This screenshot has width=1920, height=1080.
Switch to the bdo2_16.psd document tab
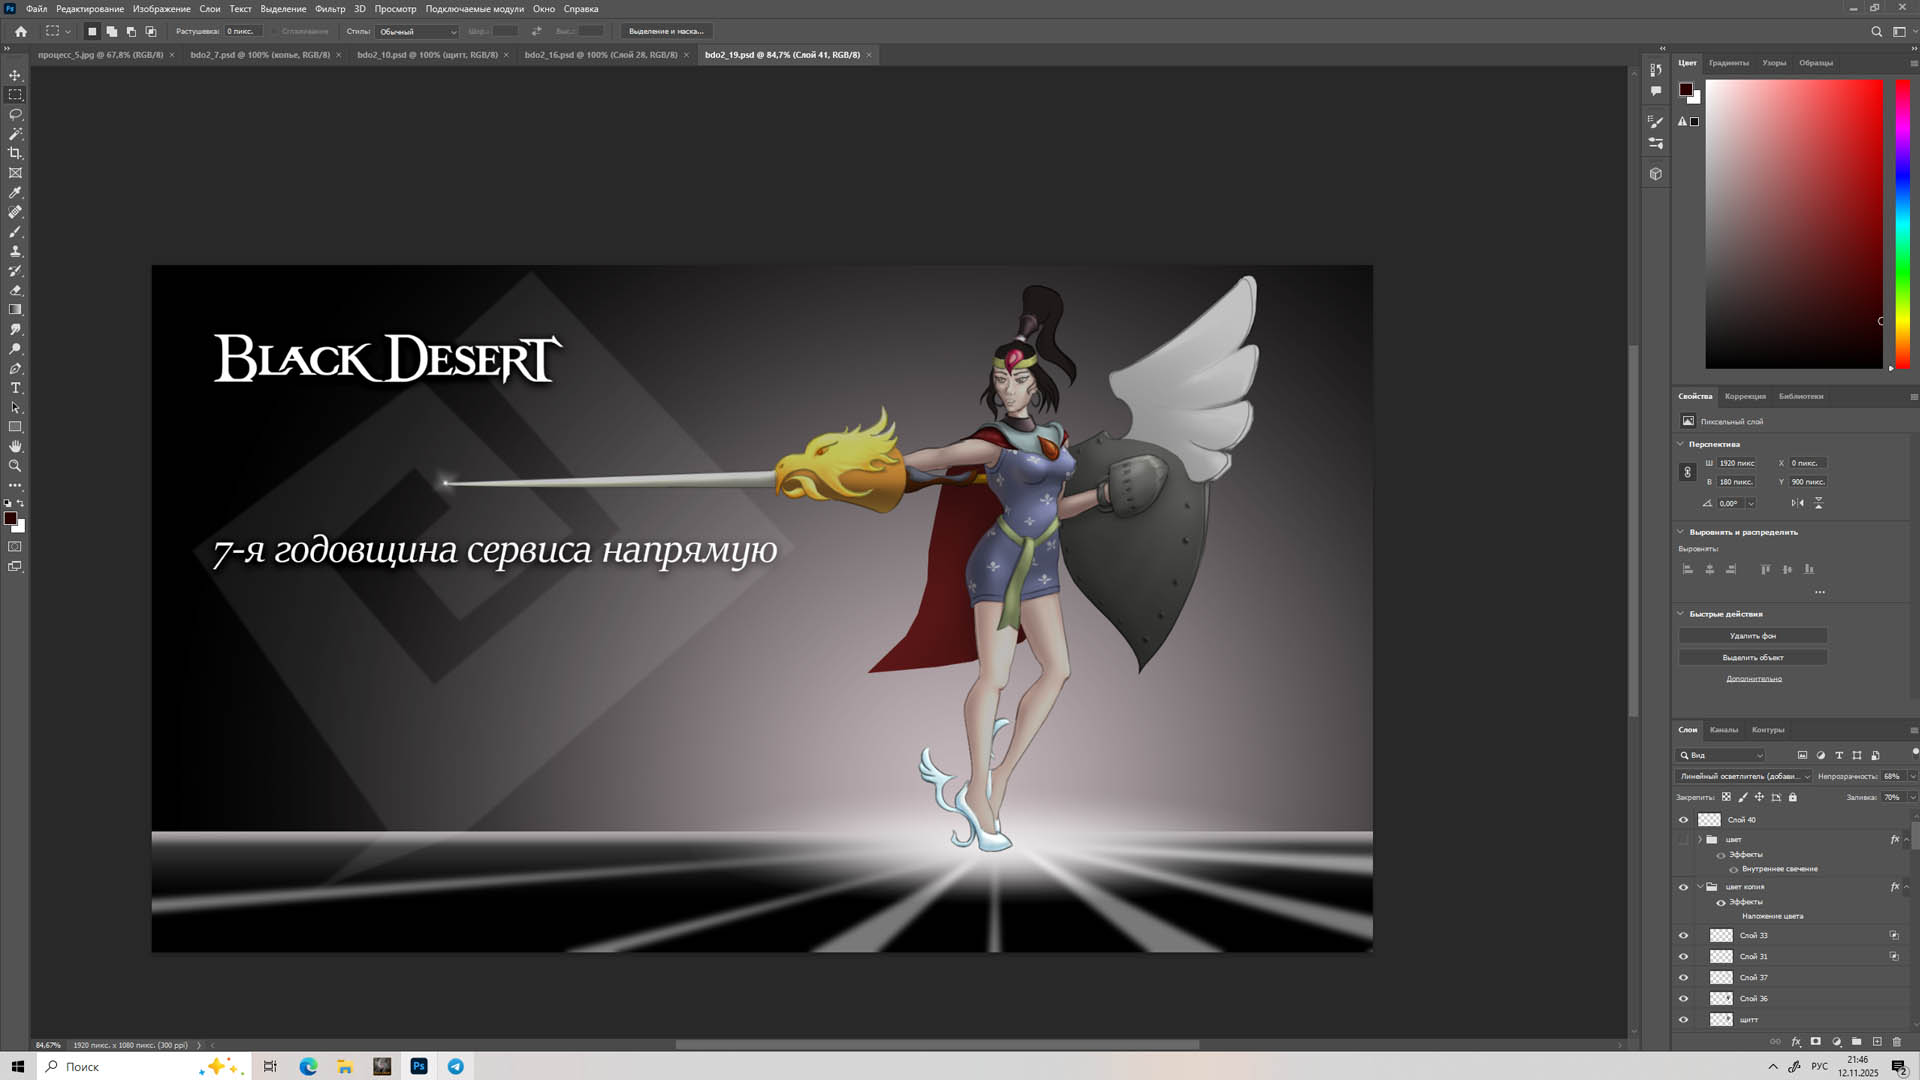(x=600, y=55)
